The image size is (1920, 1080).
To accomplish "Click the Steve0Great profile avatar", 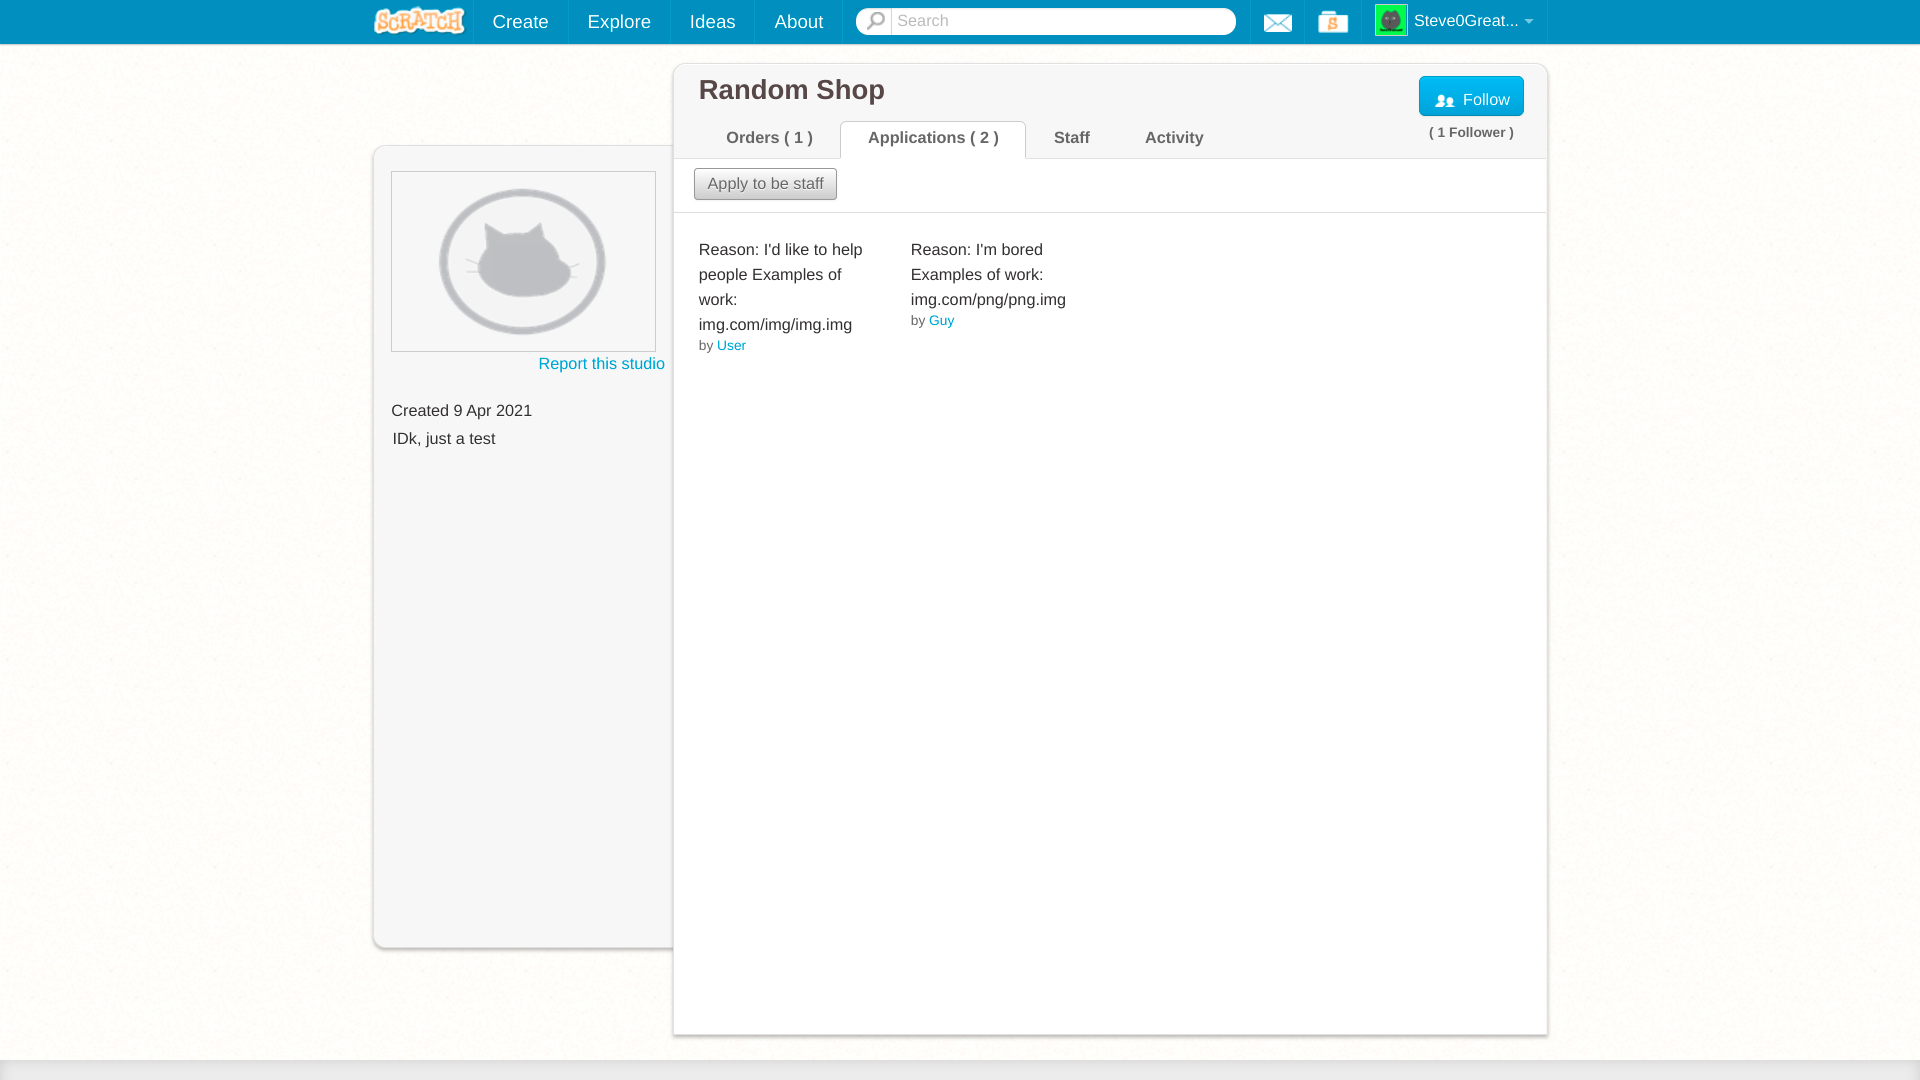I will click(1390, 21).
